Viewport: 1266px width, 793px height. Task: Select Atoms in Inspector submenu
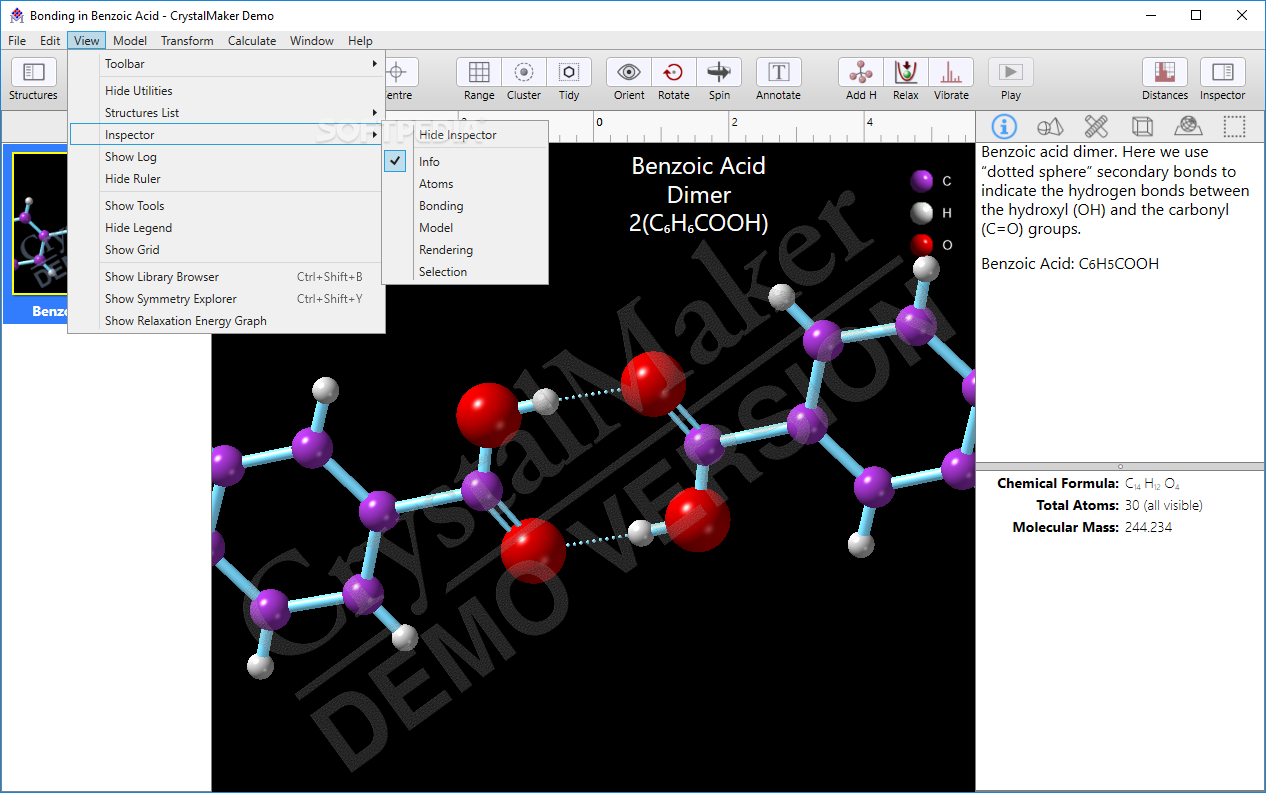(466, 184)
